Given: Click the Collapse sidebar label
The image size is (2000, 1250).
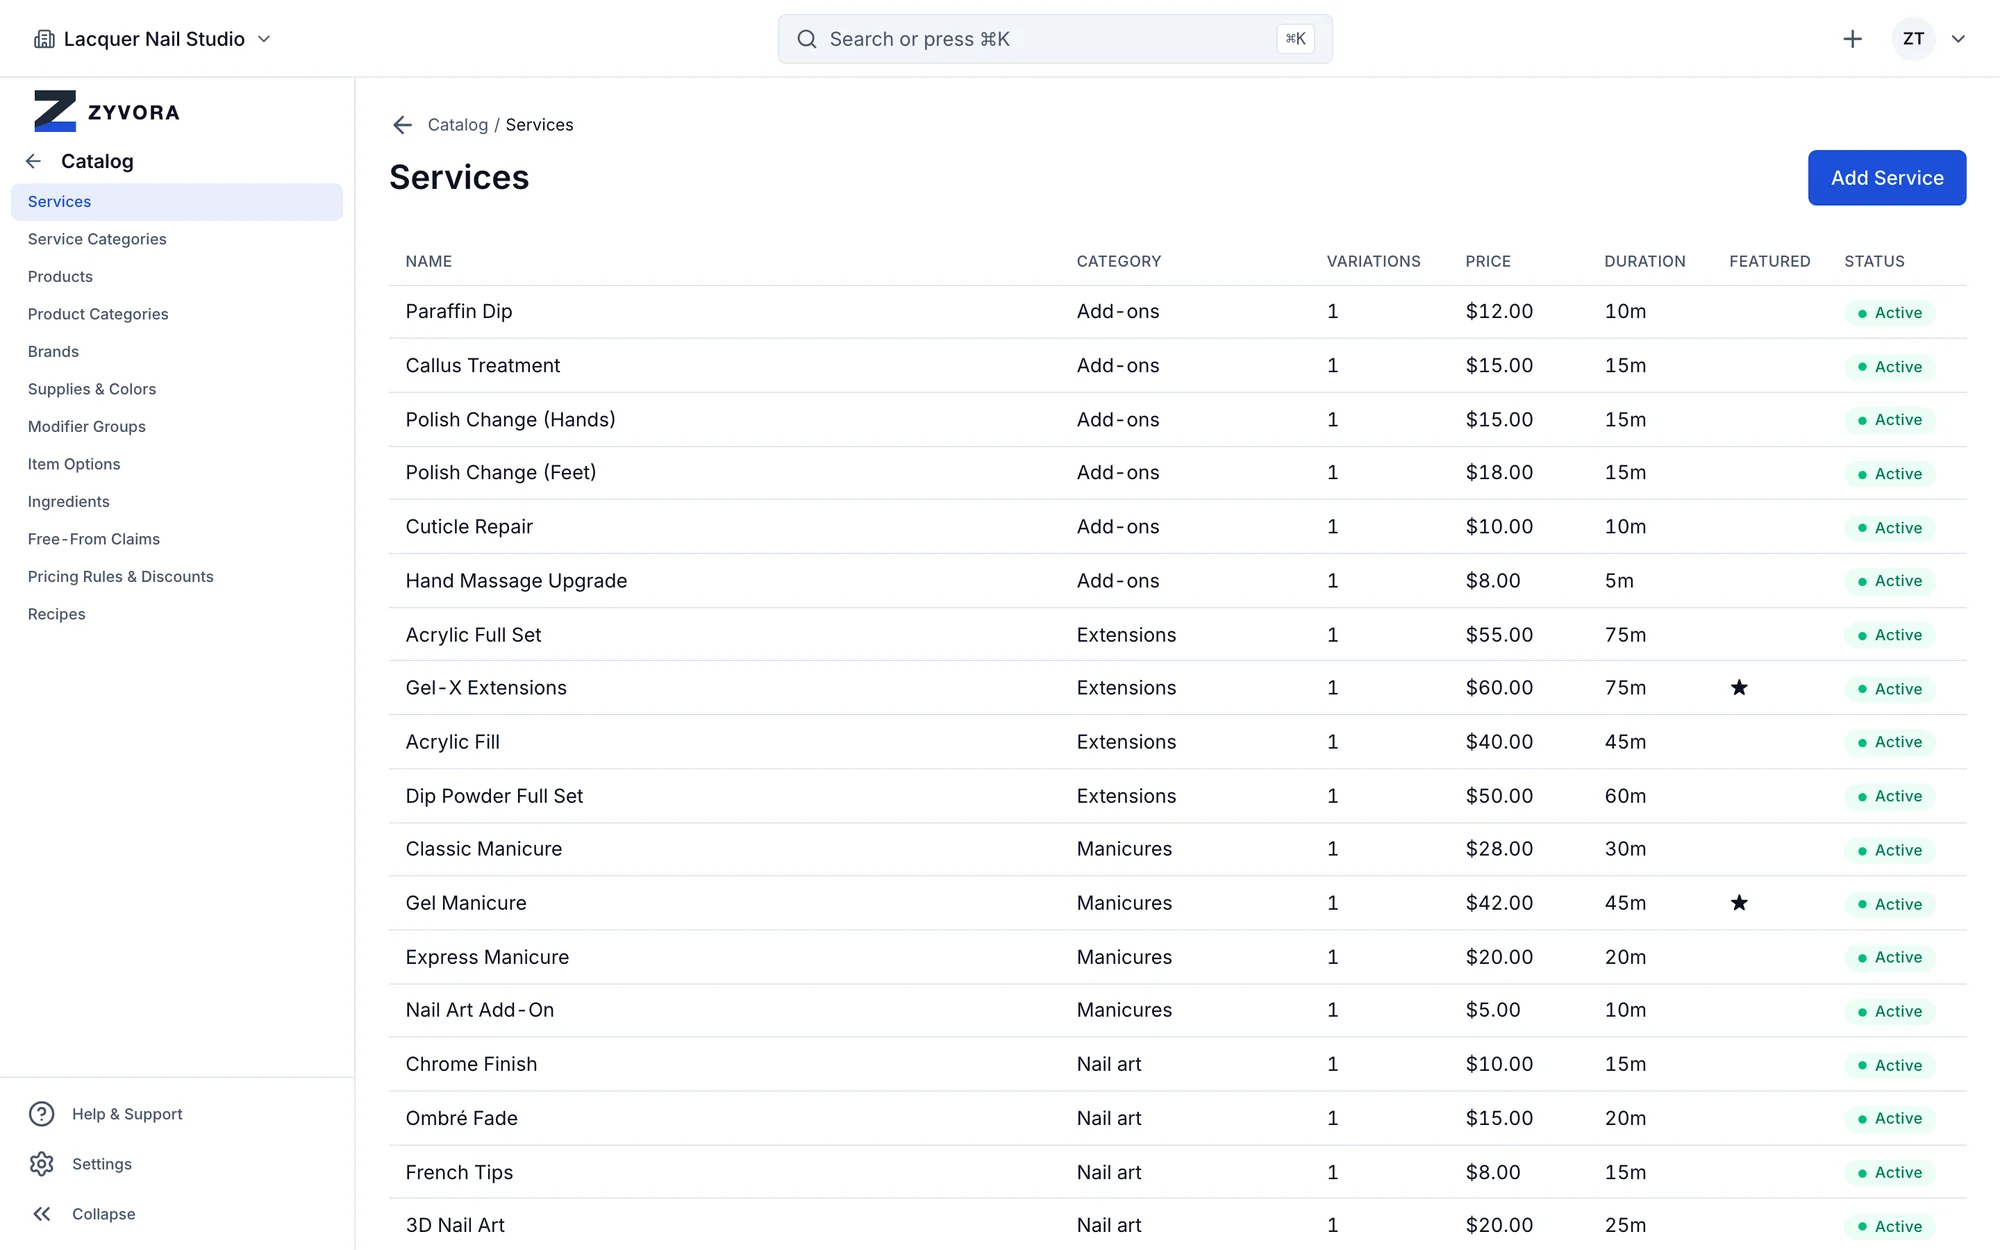Looking at the screenshot, I should pyautogui.click(x=103, y=1214).
